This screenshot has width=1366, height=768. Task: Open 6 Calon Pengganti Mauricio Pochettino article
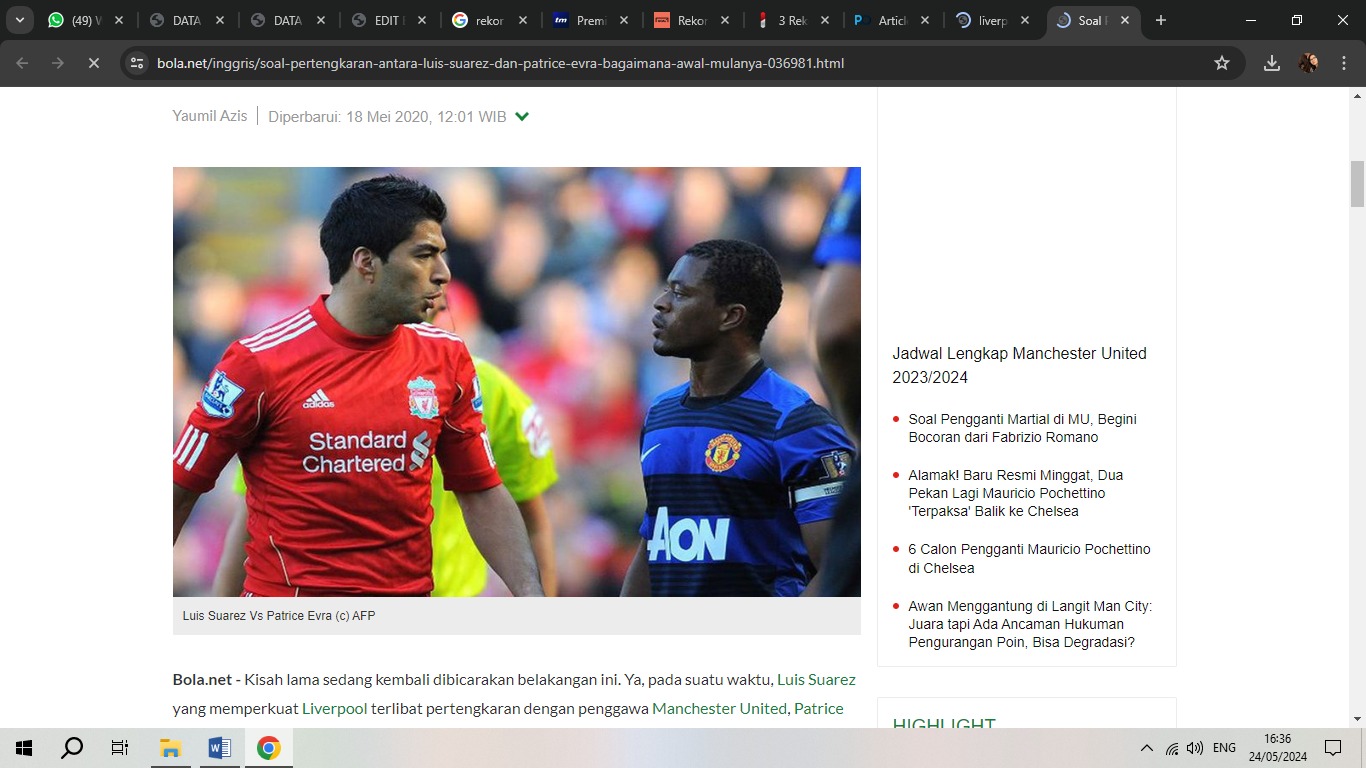tap(1029, 559)
